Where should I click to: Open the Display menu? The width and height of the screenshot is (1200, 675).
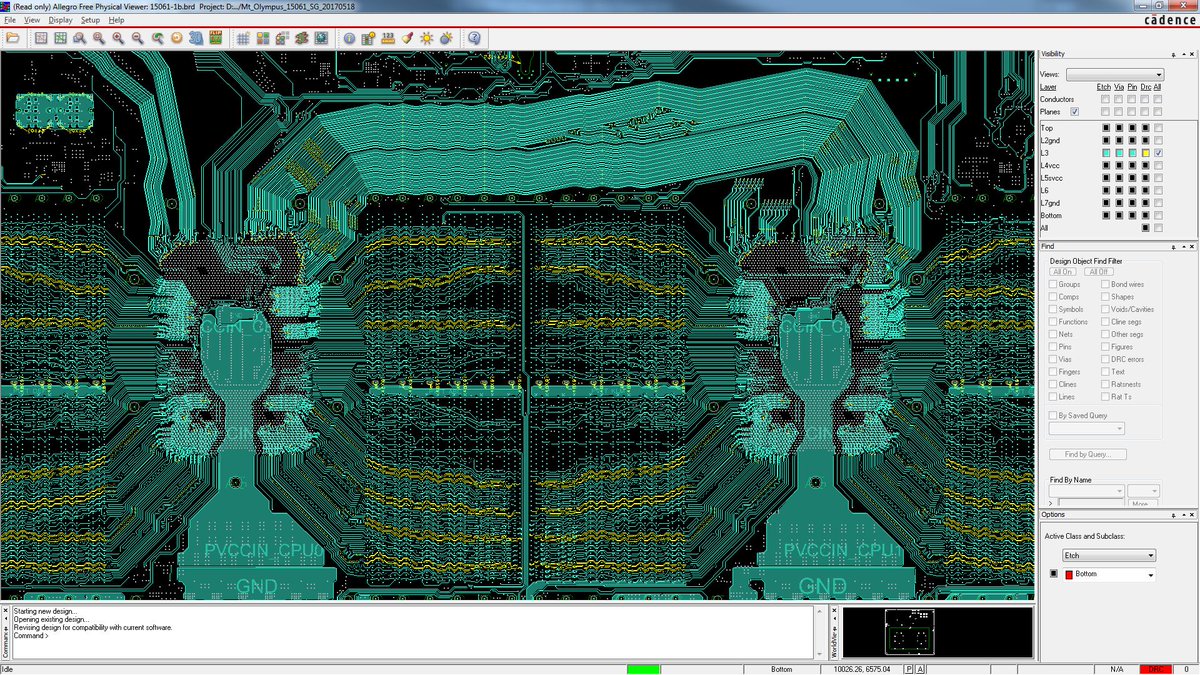(x=60, y=19)
